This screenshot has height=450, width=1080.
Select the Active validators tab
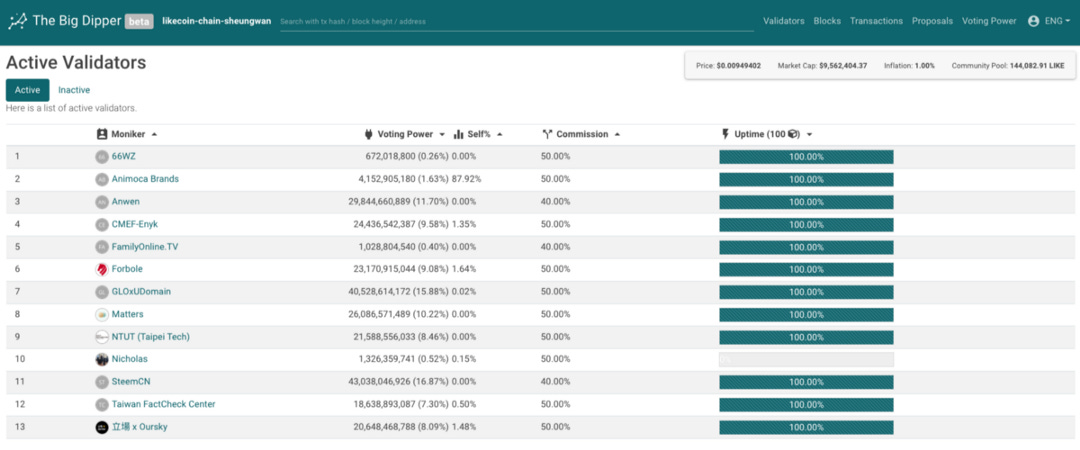(x=28, y=90)
